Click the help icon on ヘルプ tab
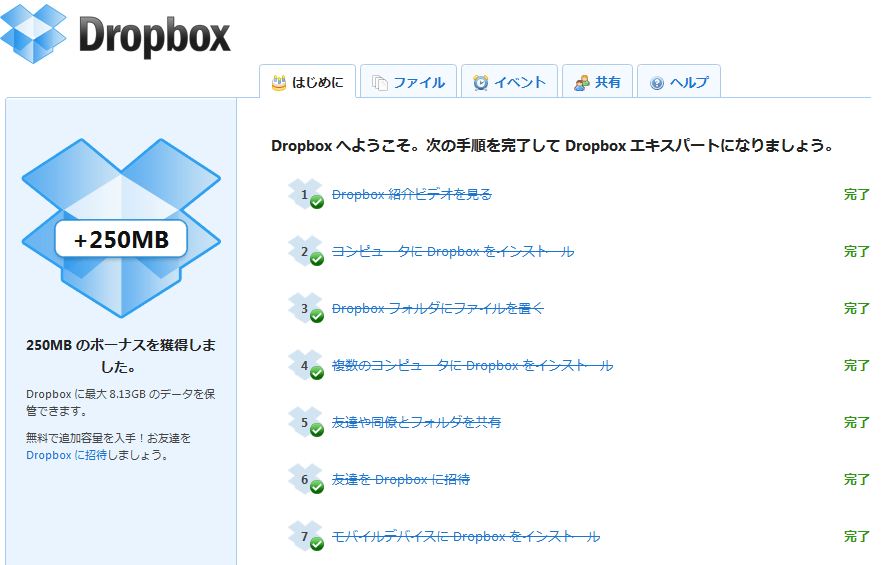 (656, 83)
